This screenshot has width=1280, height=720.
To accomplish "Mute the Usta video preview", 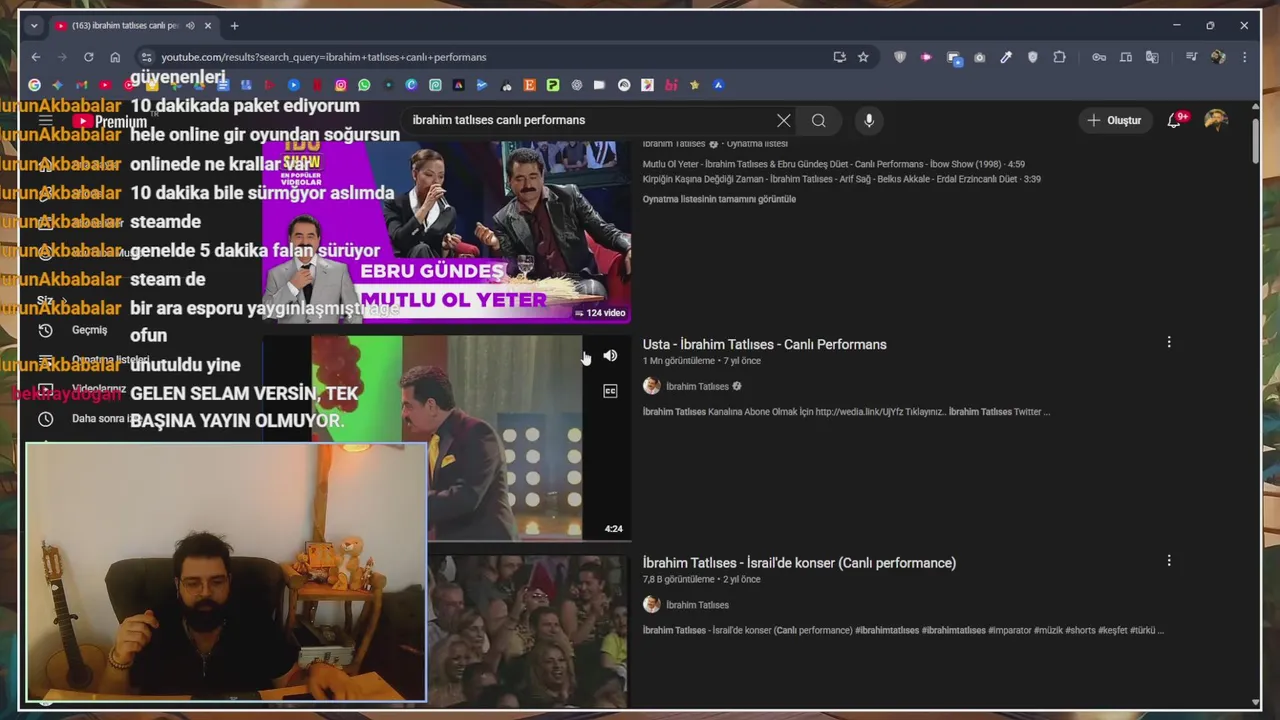I will click(610, 356).
